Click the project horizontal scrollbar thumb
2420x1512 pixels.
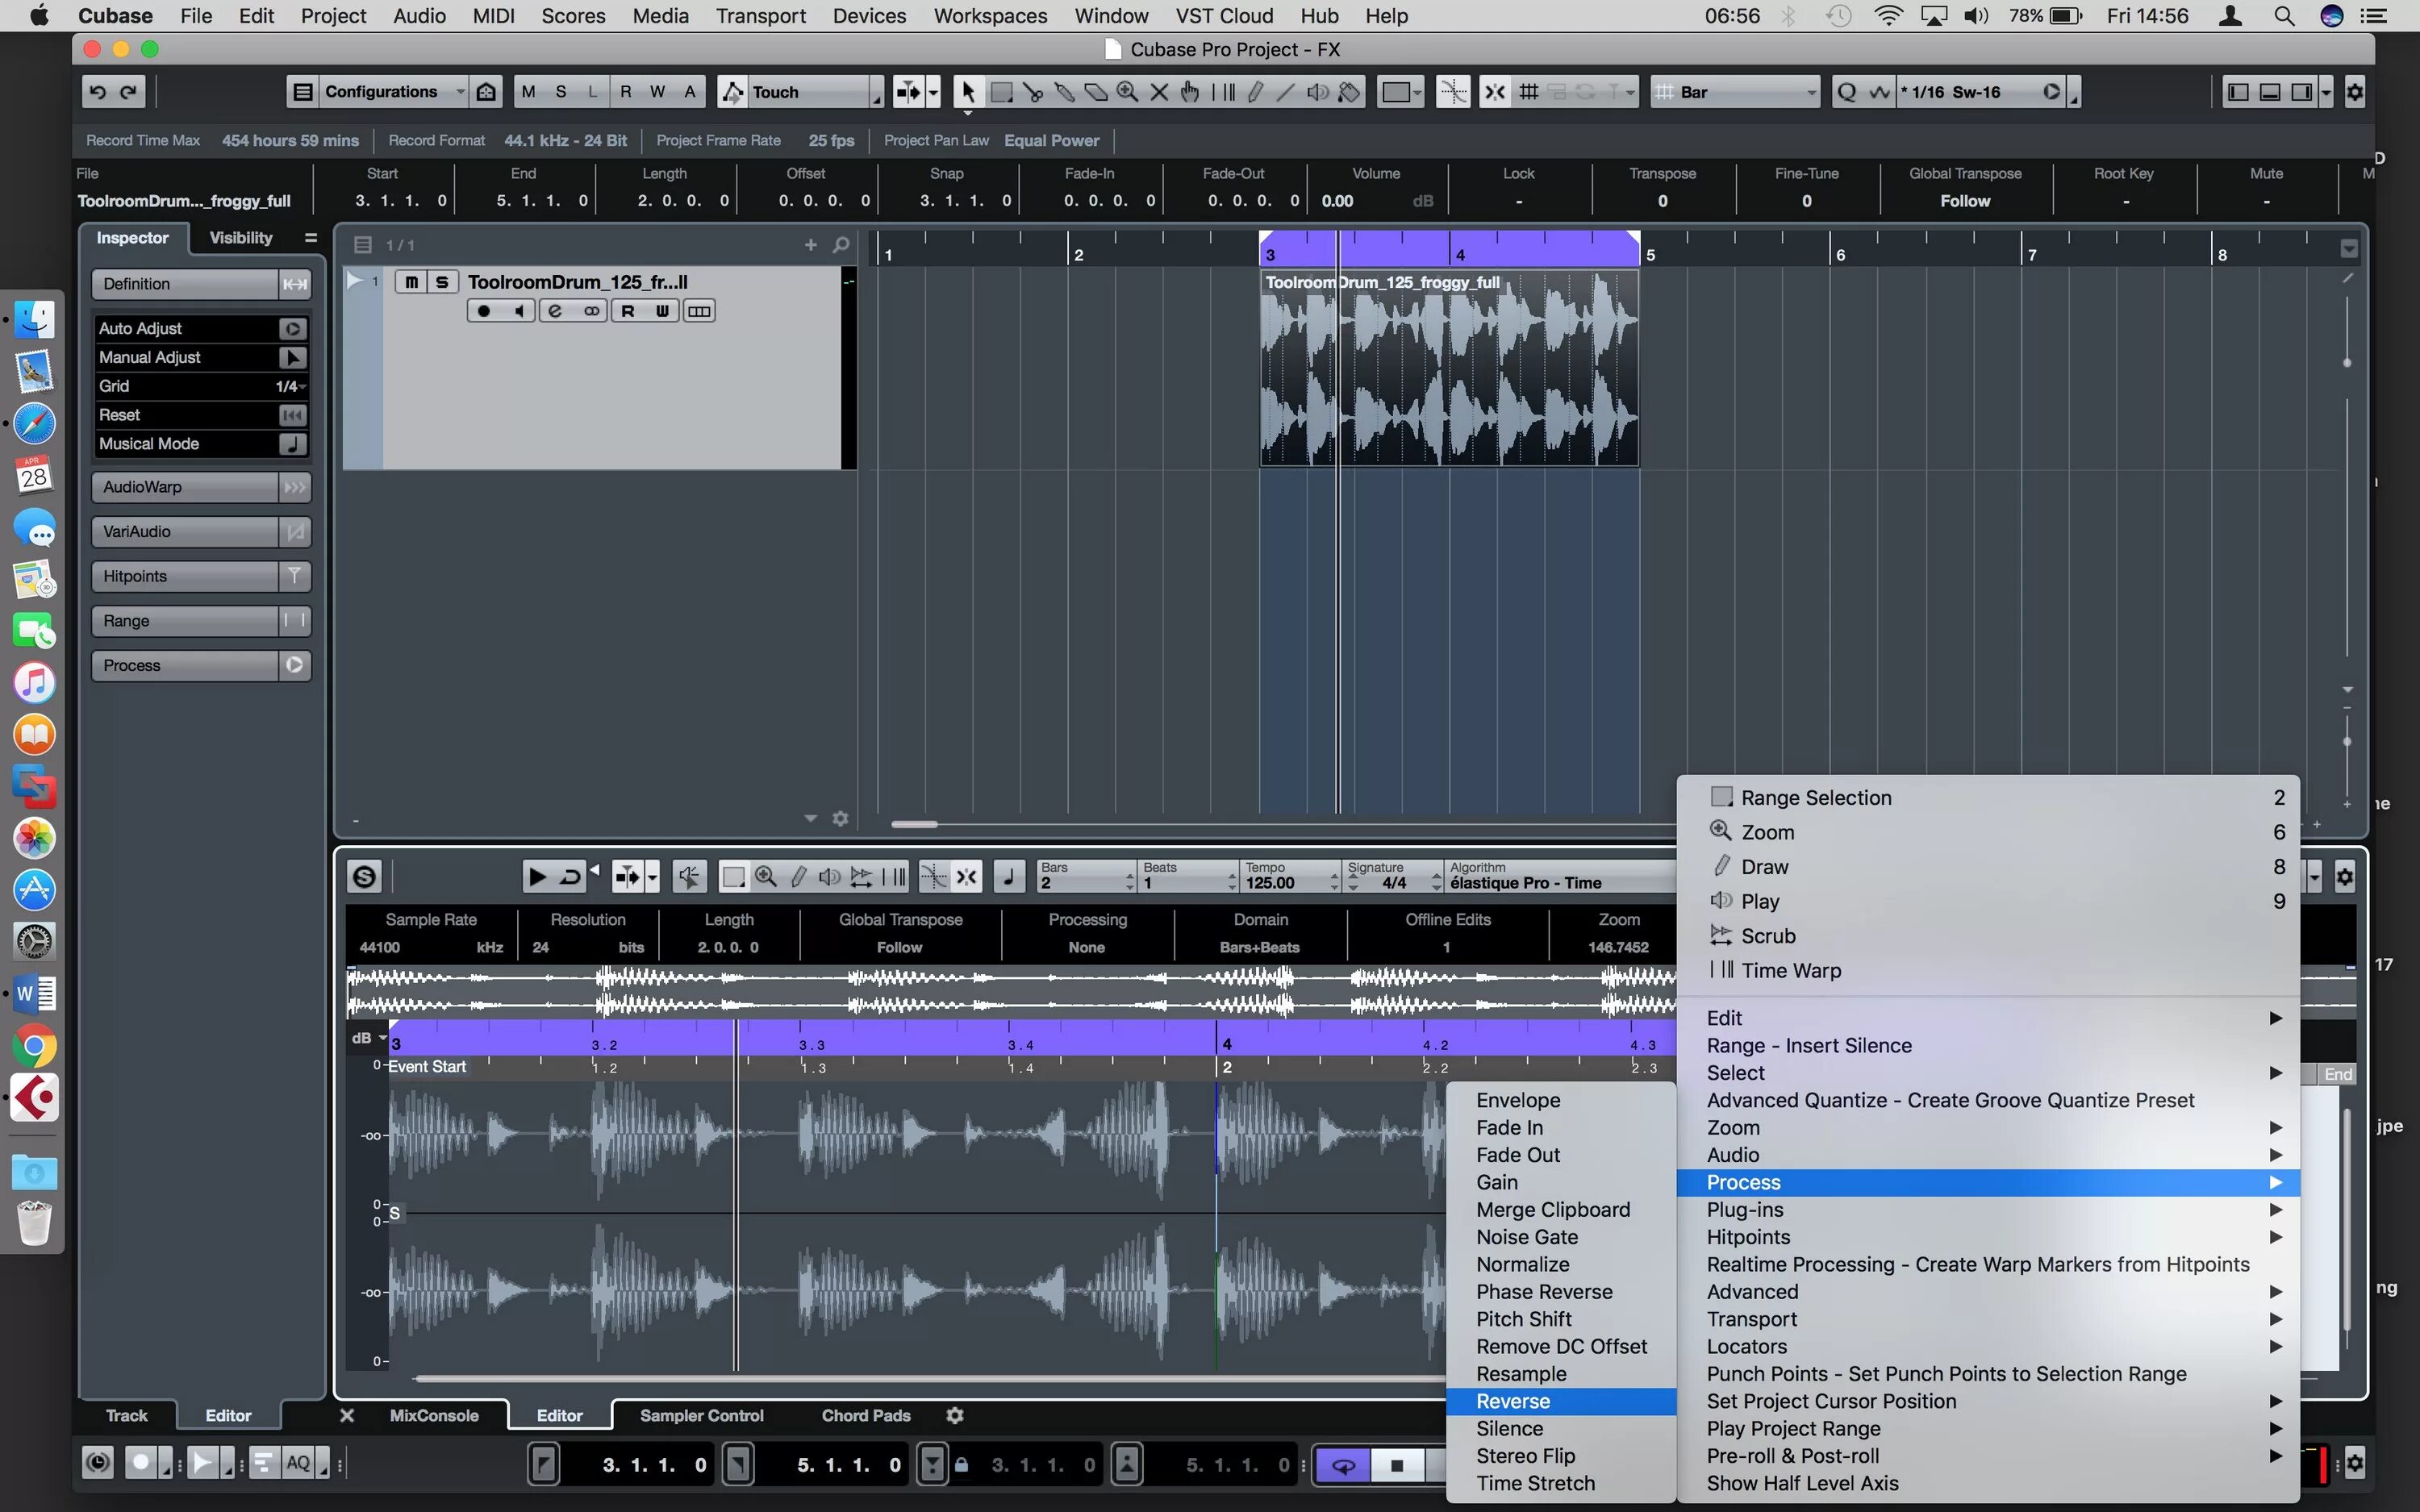[x=914, y=824]
